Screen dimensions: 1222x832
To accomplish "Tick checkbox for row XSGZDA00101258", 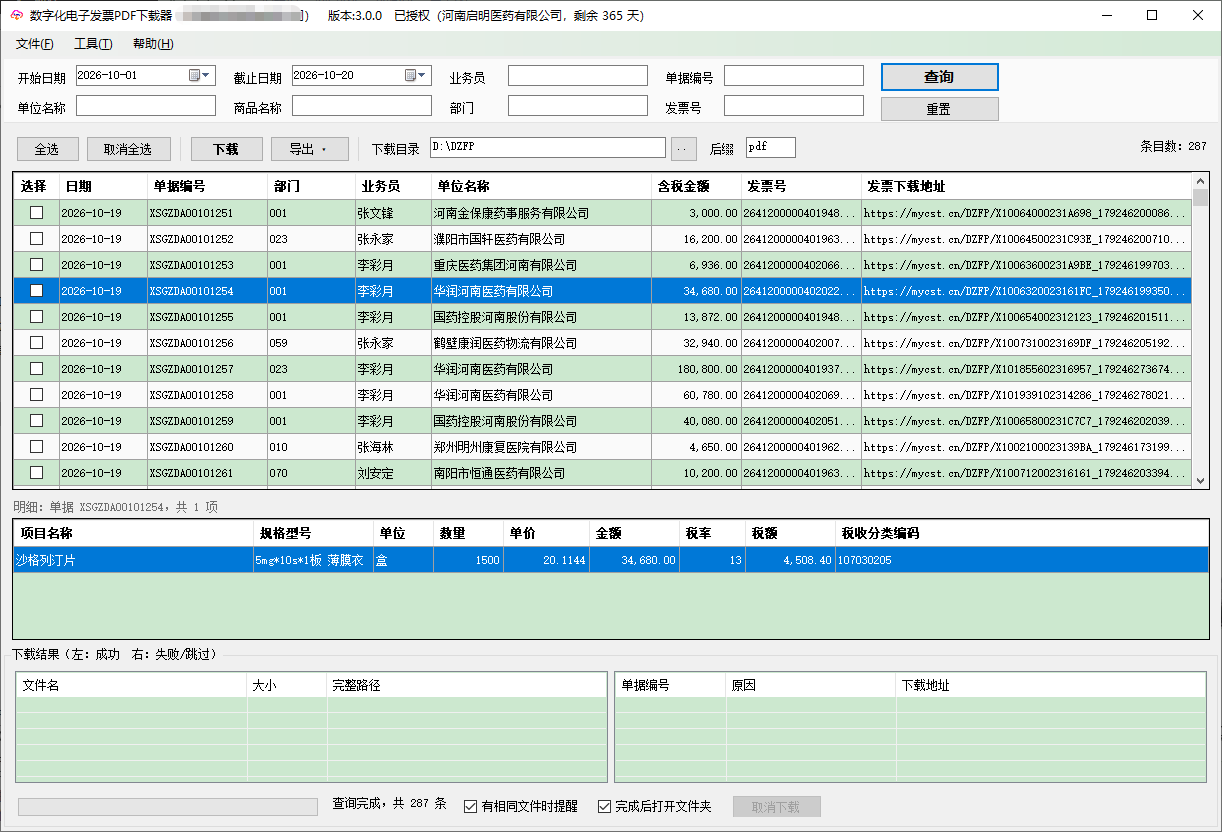I will click(36, 395).
